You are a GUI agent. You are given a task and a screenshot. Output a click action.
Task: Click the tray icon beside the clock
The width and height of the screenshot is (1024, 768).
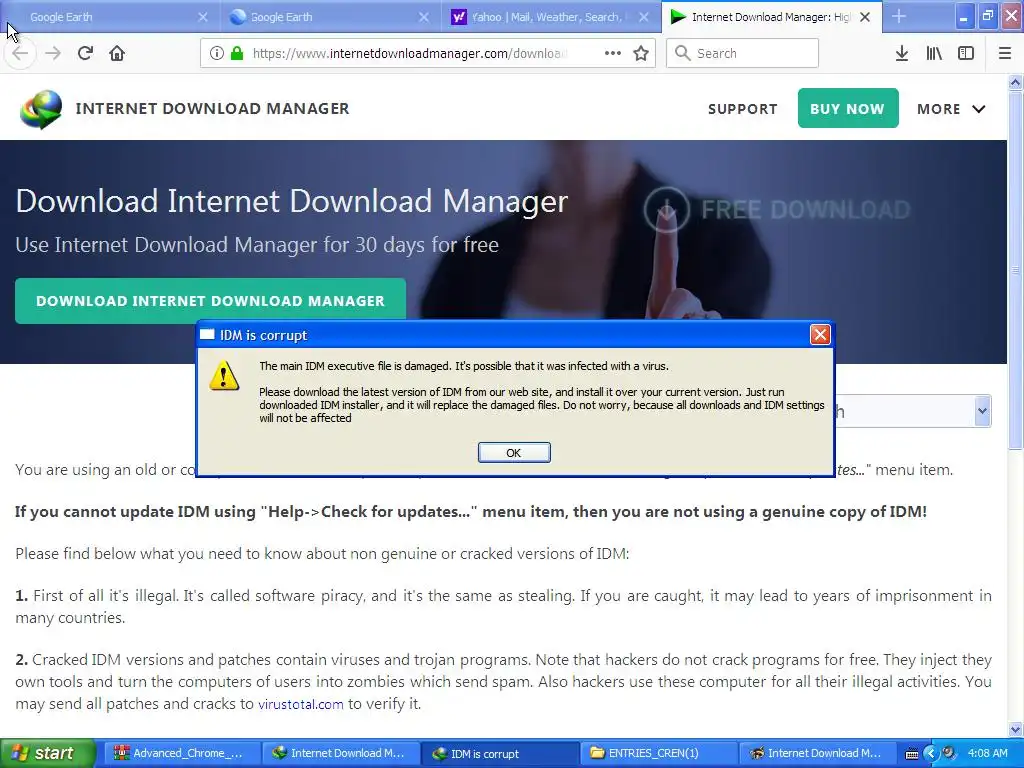[949, 754]
